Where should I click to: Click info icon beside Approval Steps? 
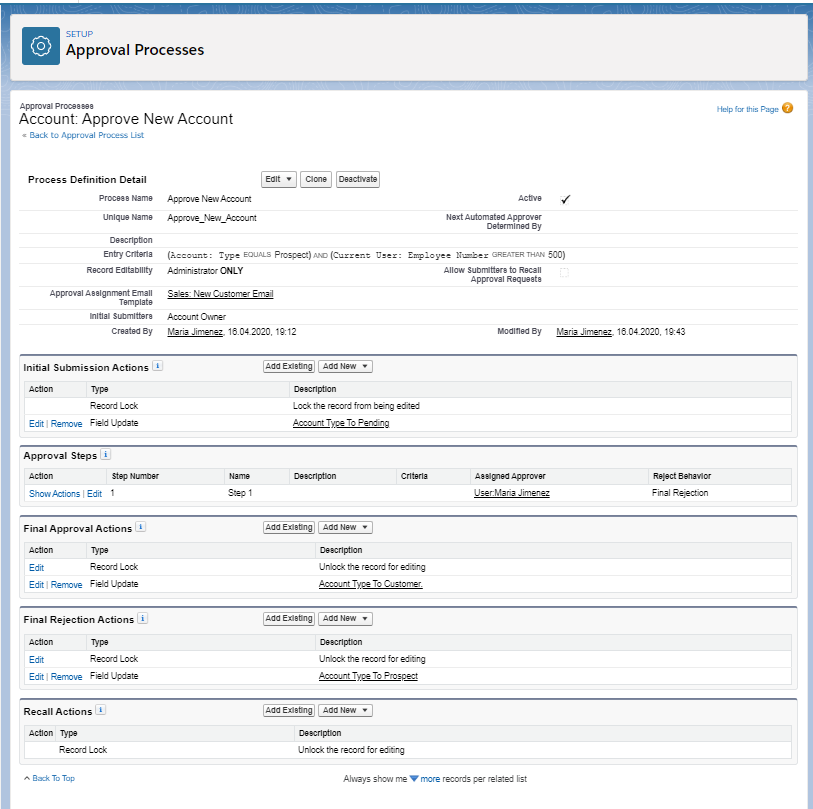(106, 455)
